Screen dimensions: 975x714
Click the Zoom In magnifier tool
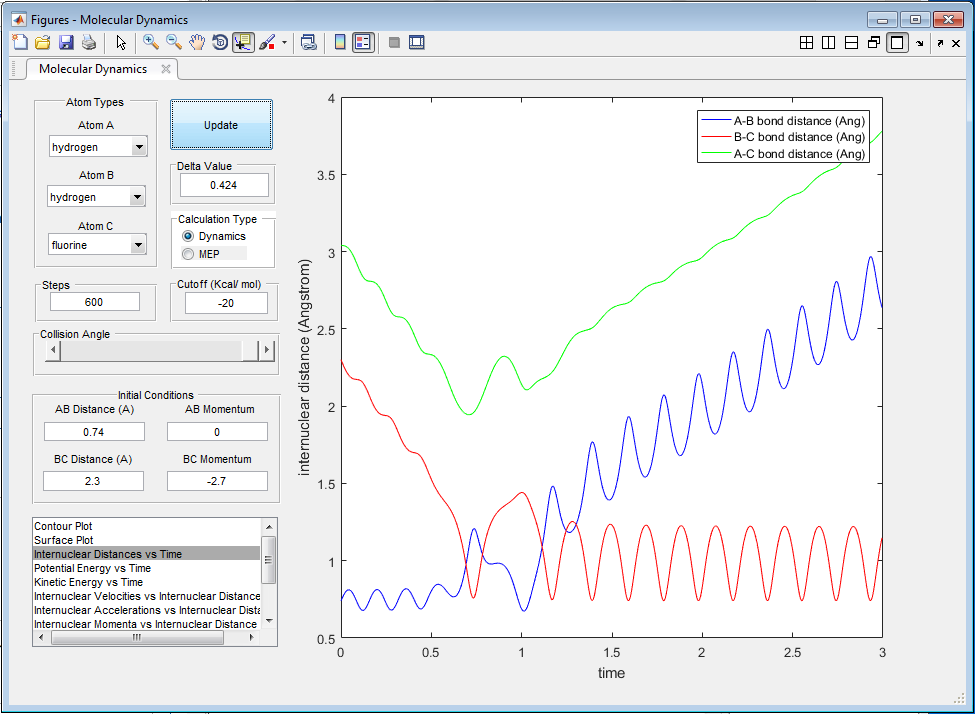coord(151,42)
